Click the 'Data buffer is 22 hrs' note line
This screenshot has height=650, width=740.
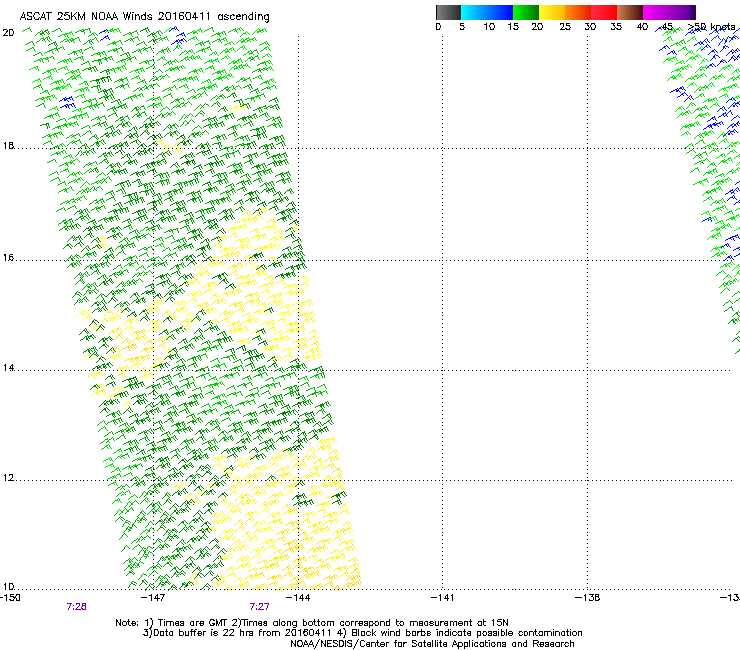362,633
